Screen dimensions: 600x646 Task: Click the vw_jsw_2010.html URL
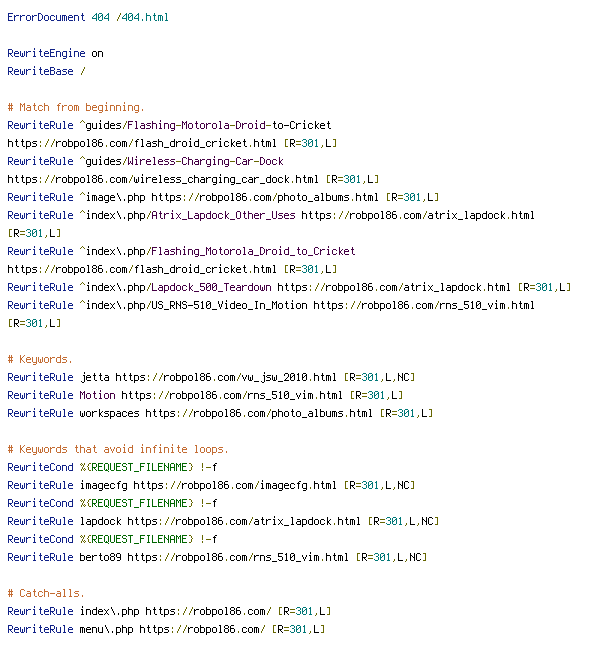coord(226,377)
